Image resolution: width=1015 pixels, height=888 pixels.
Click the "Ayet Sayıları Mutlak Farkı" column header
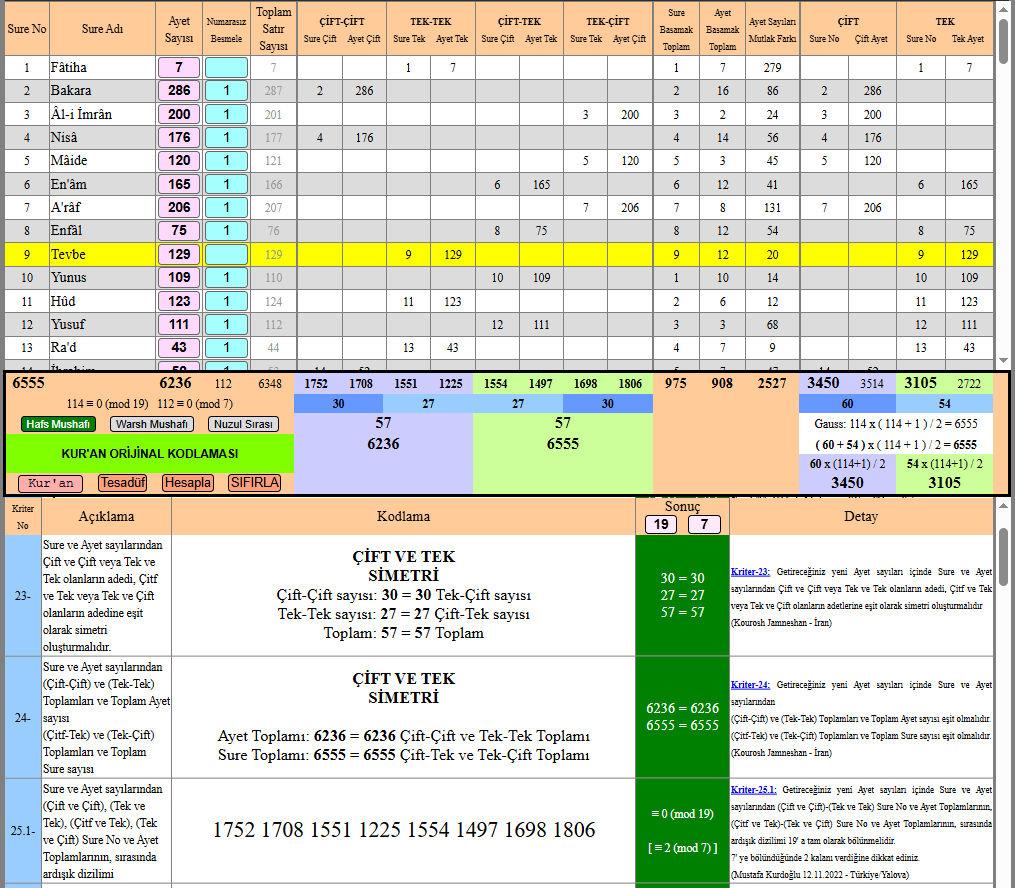tap(772, 29)
